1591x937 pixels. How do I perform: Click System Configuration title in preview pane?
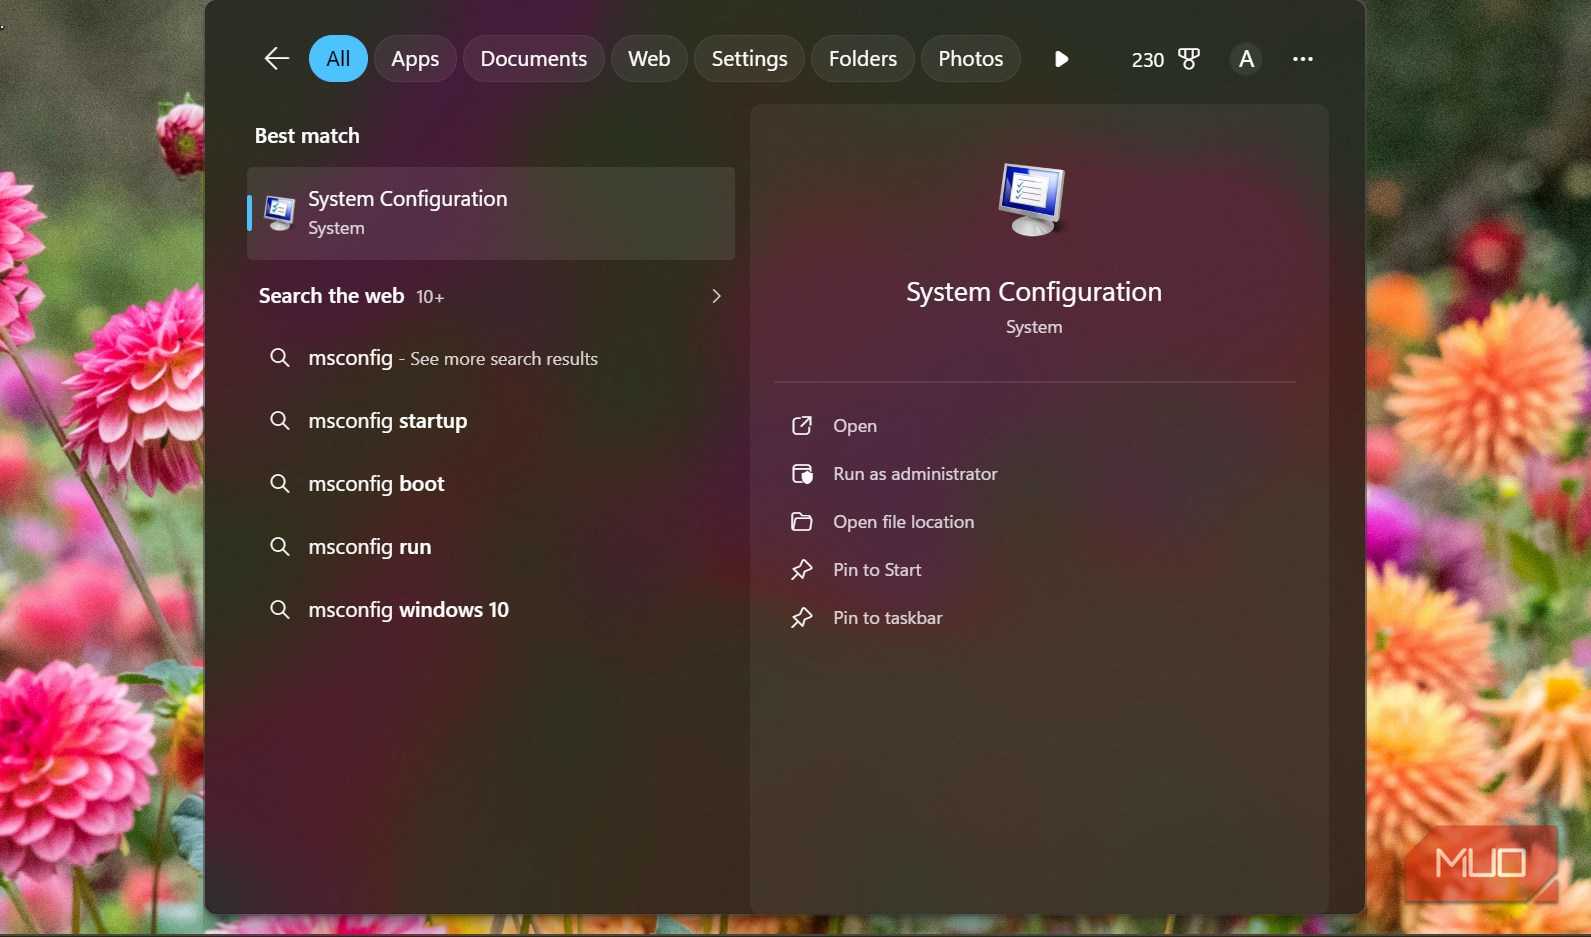point(1034,292)
